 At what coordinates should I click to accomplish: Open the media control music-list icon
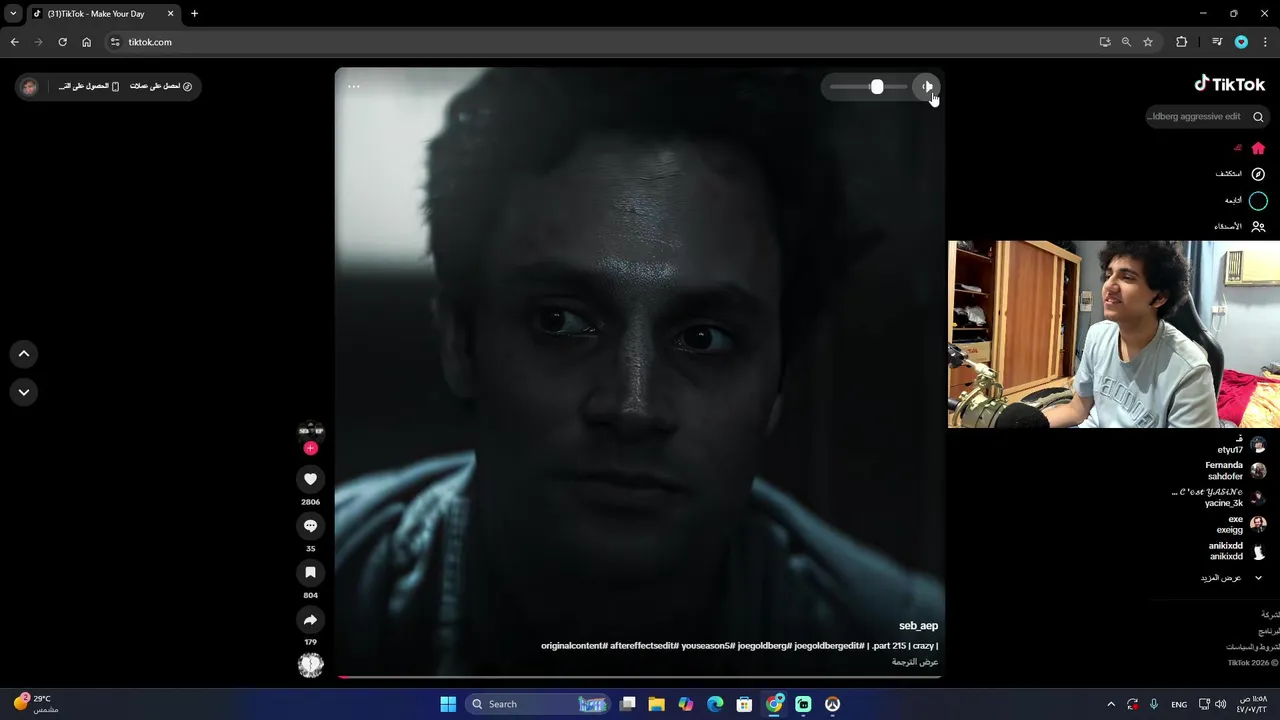(x=1217, y=42)
